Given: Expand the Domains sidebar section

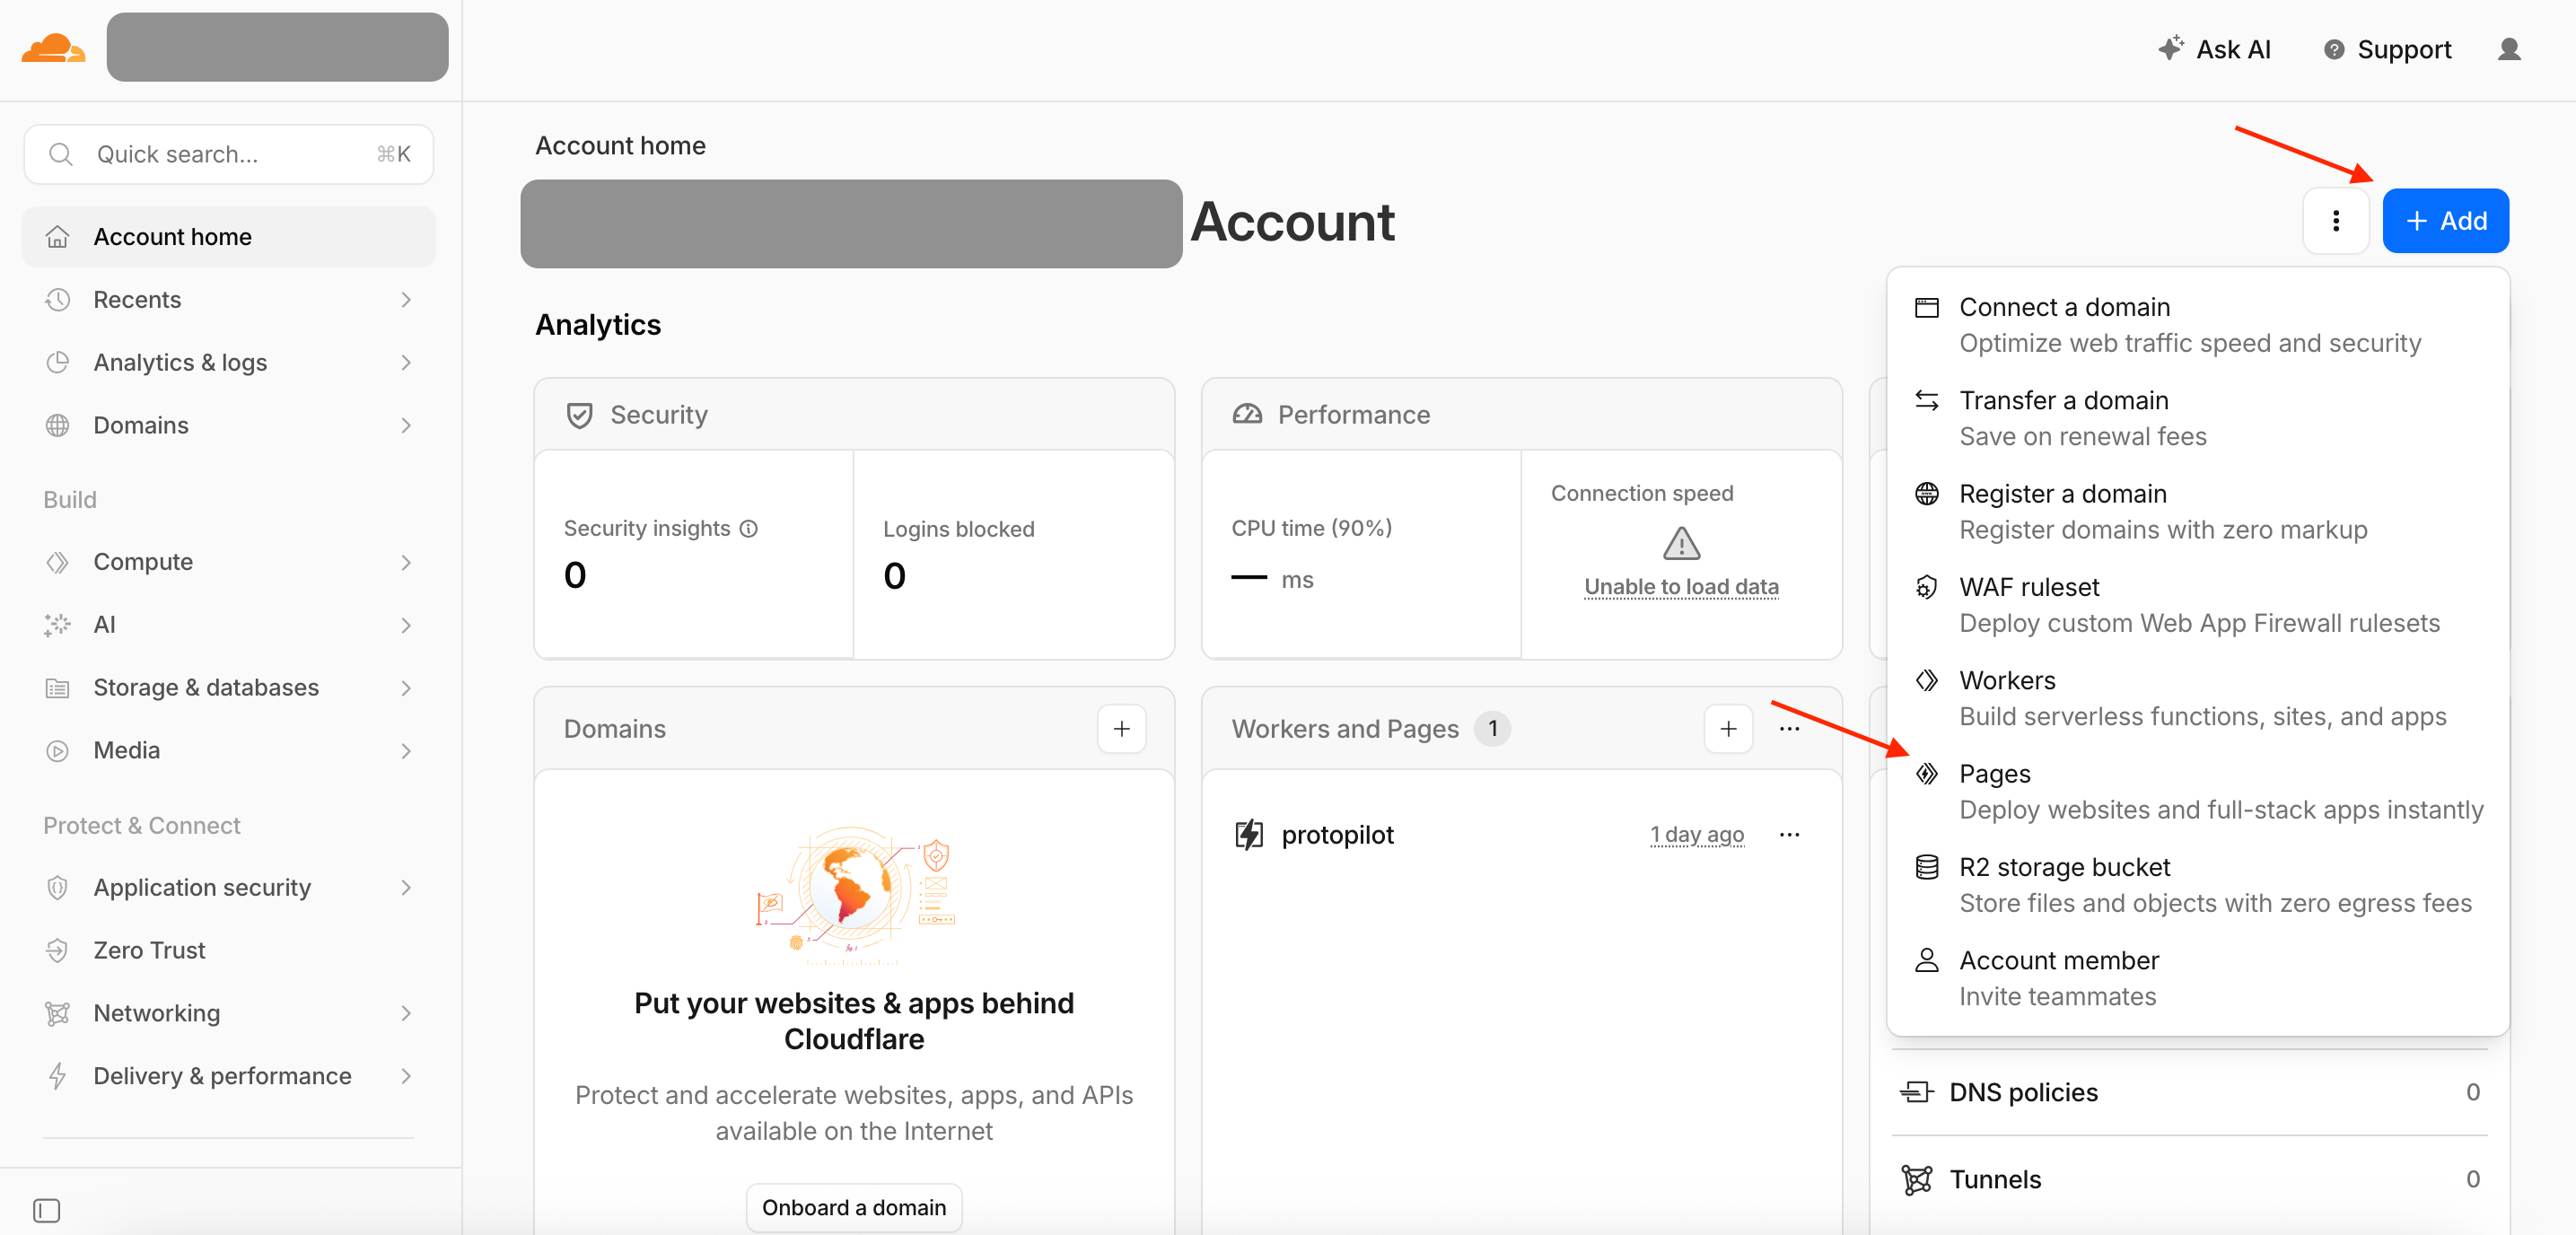Looking at the screenshot, I should point(404,425).
